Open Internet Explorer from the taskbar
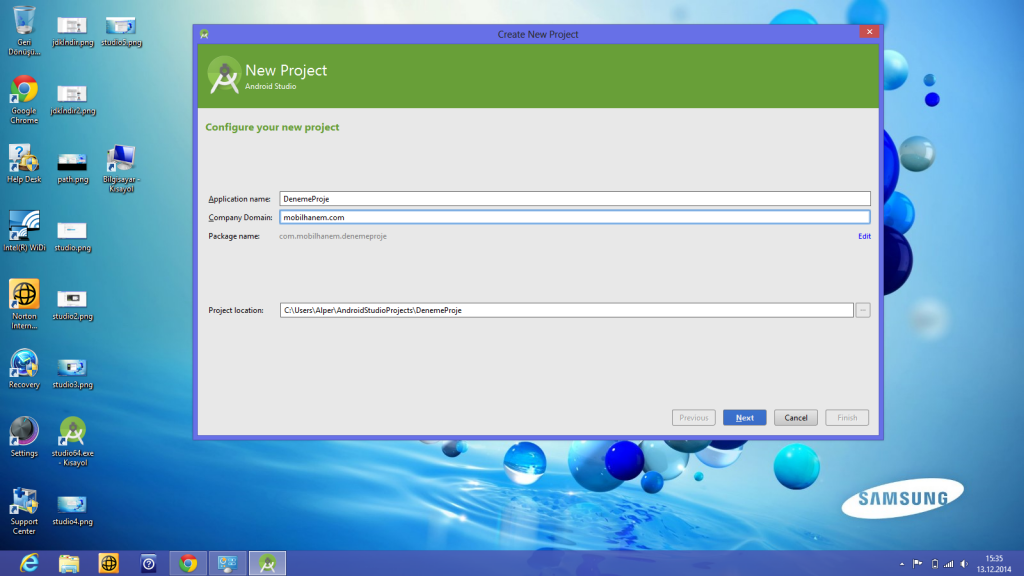1024x576 pixels. 30,563
